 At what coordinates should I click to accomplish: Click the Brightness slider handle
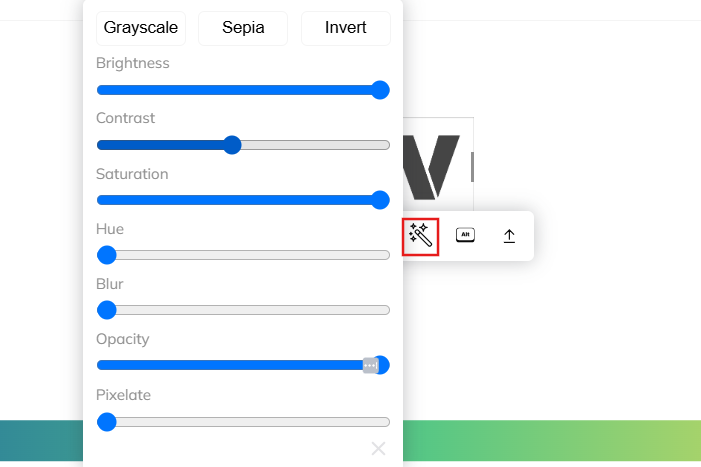coord(380,90)
